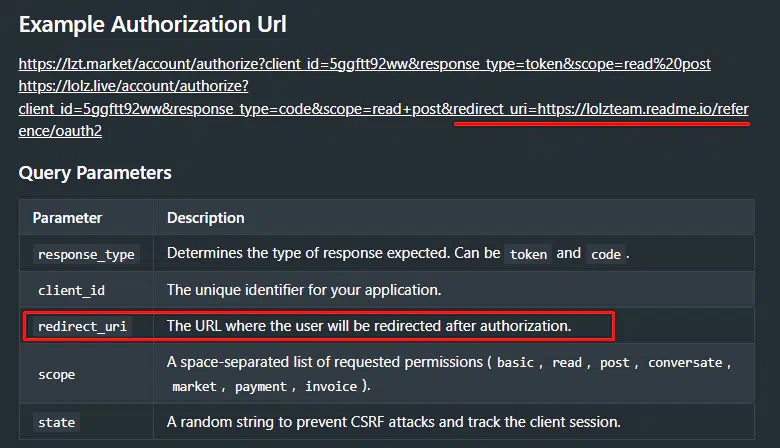Click the token value in response_type description
This screenshot has height=448, width=780.
[528, 254]
